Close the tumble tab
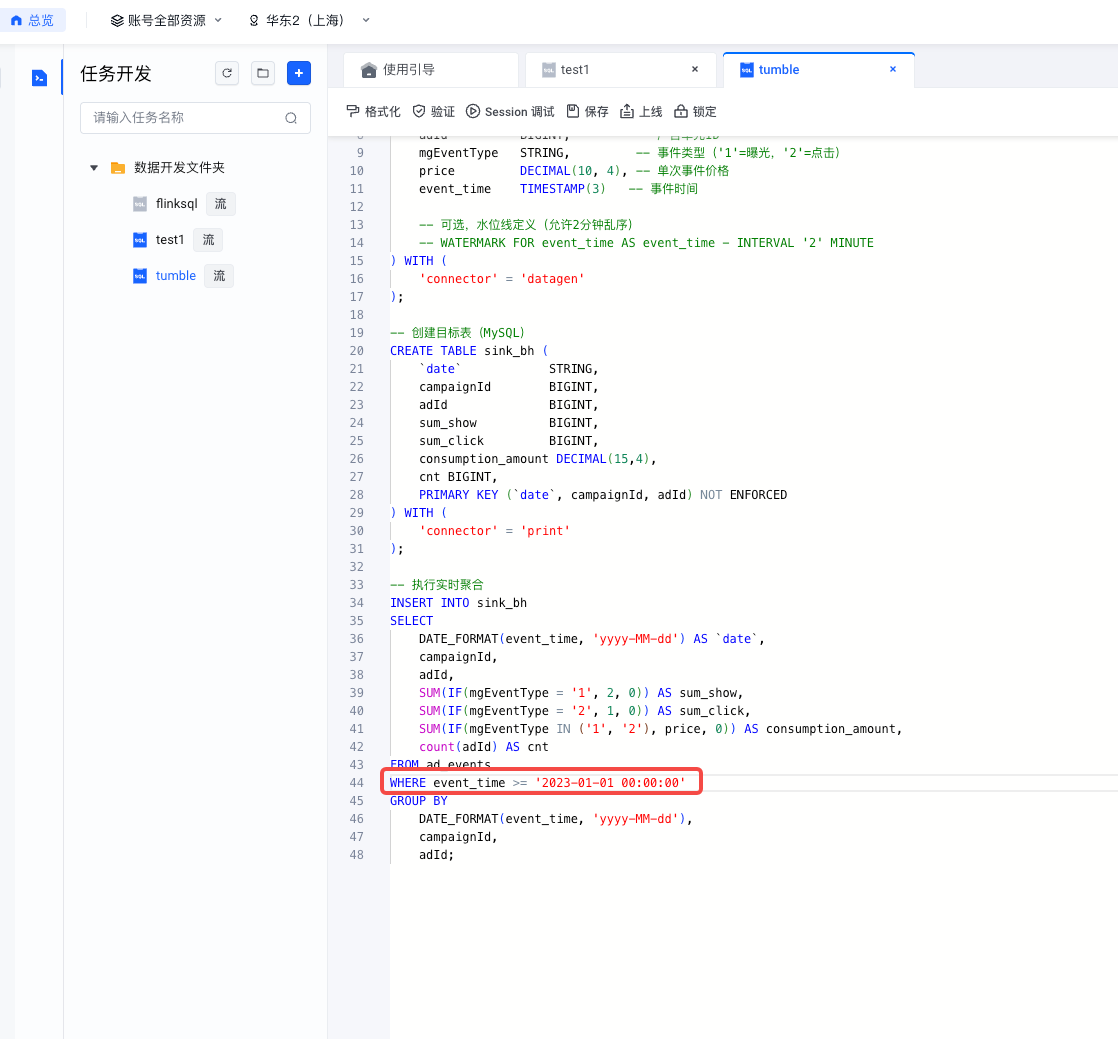This screenshot has height=1039, width=1118. 893,69
